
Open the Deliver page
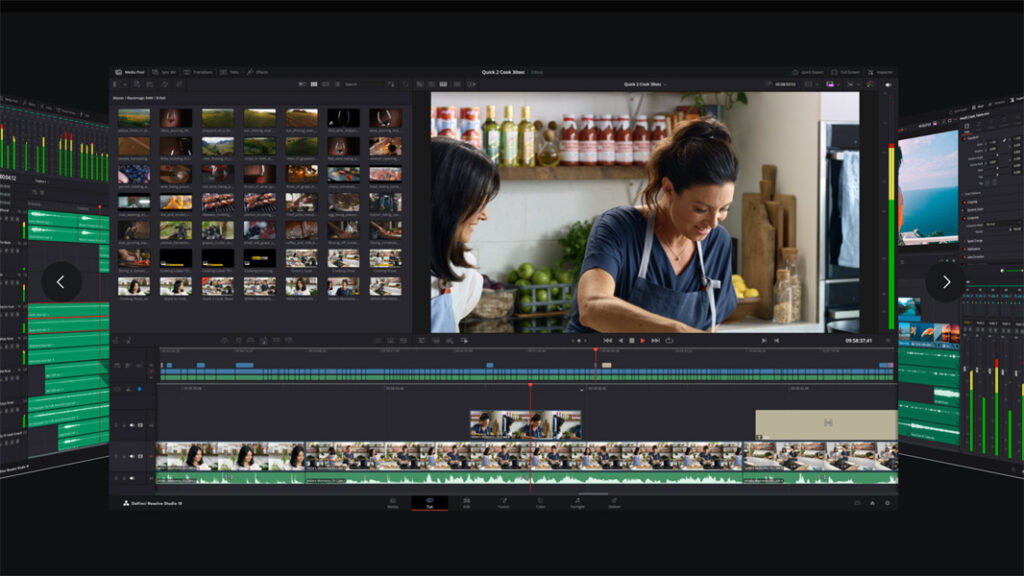pyautogui.click(x=613, y=503)
